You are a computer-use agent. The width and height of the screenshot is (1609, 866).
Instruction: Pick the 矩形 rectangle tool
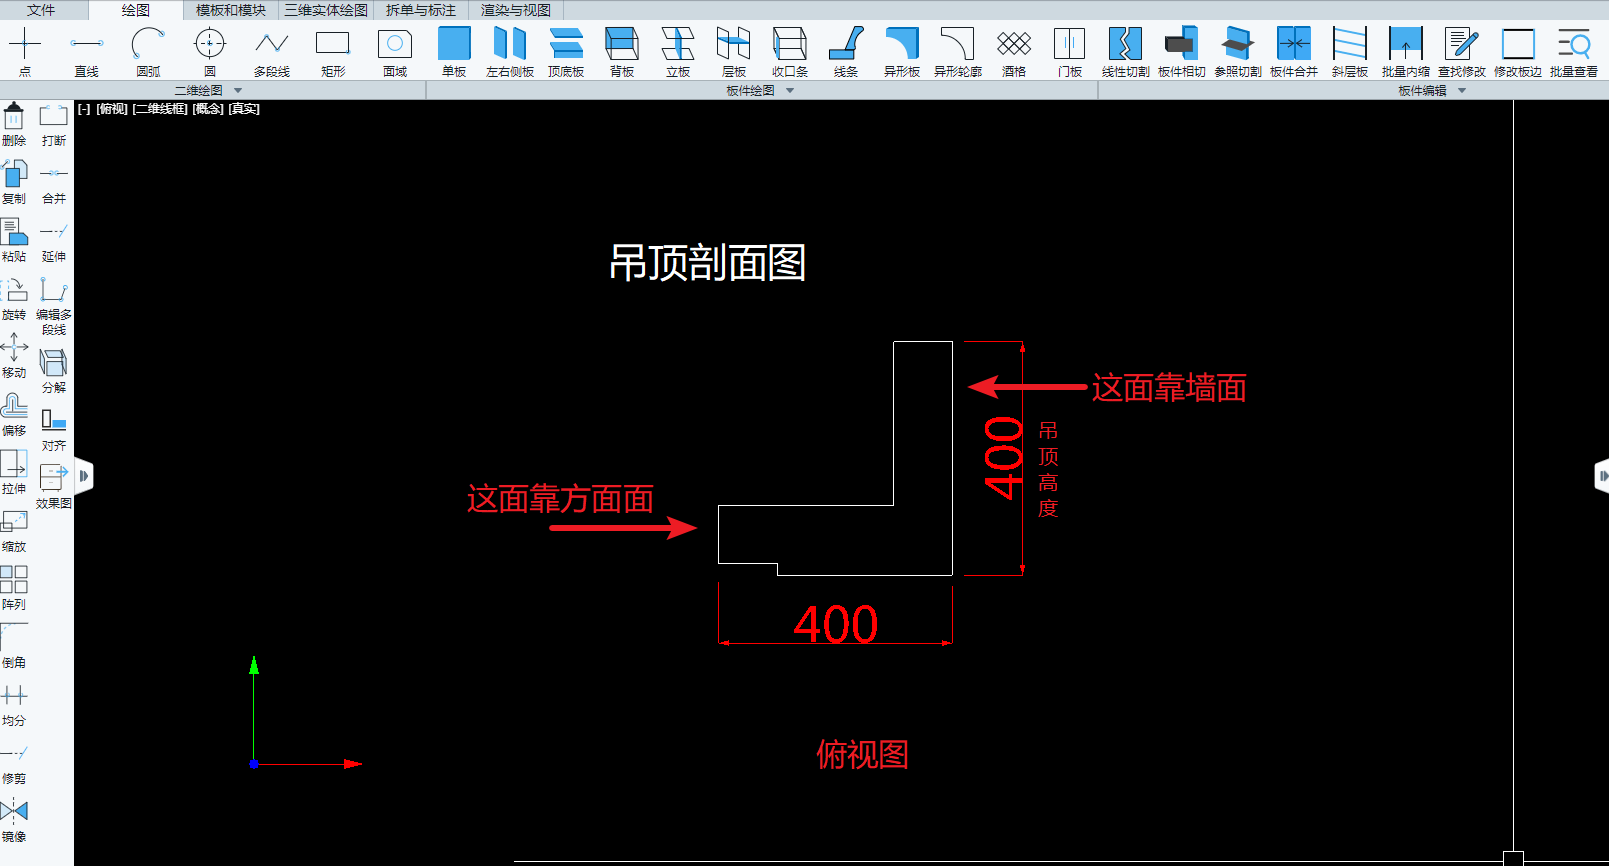[333, 52]
